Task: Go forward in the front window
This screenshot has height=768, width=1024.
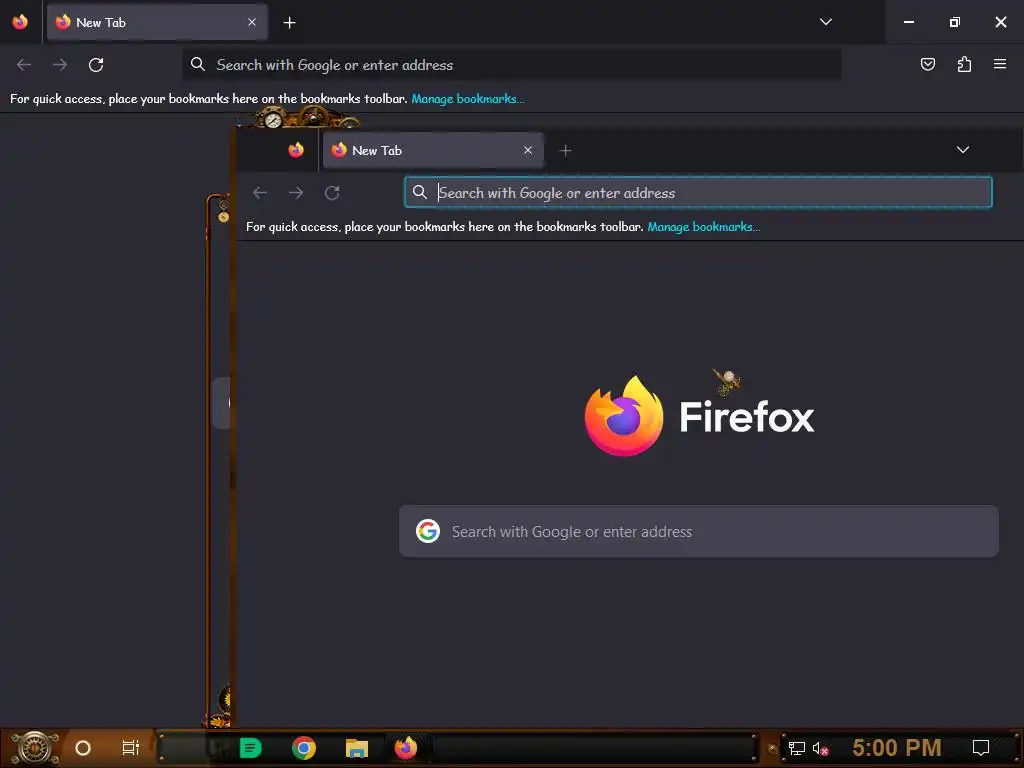Action: tap(296, 193)
